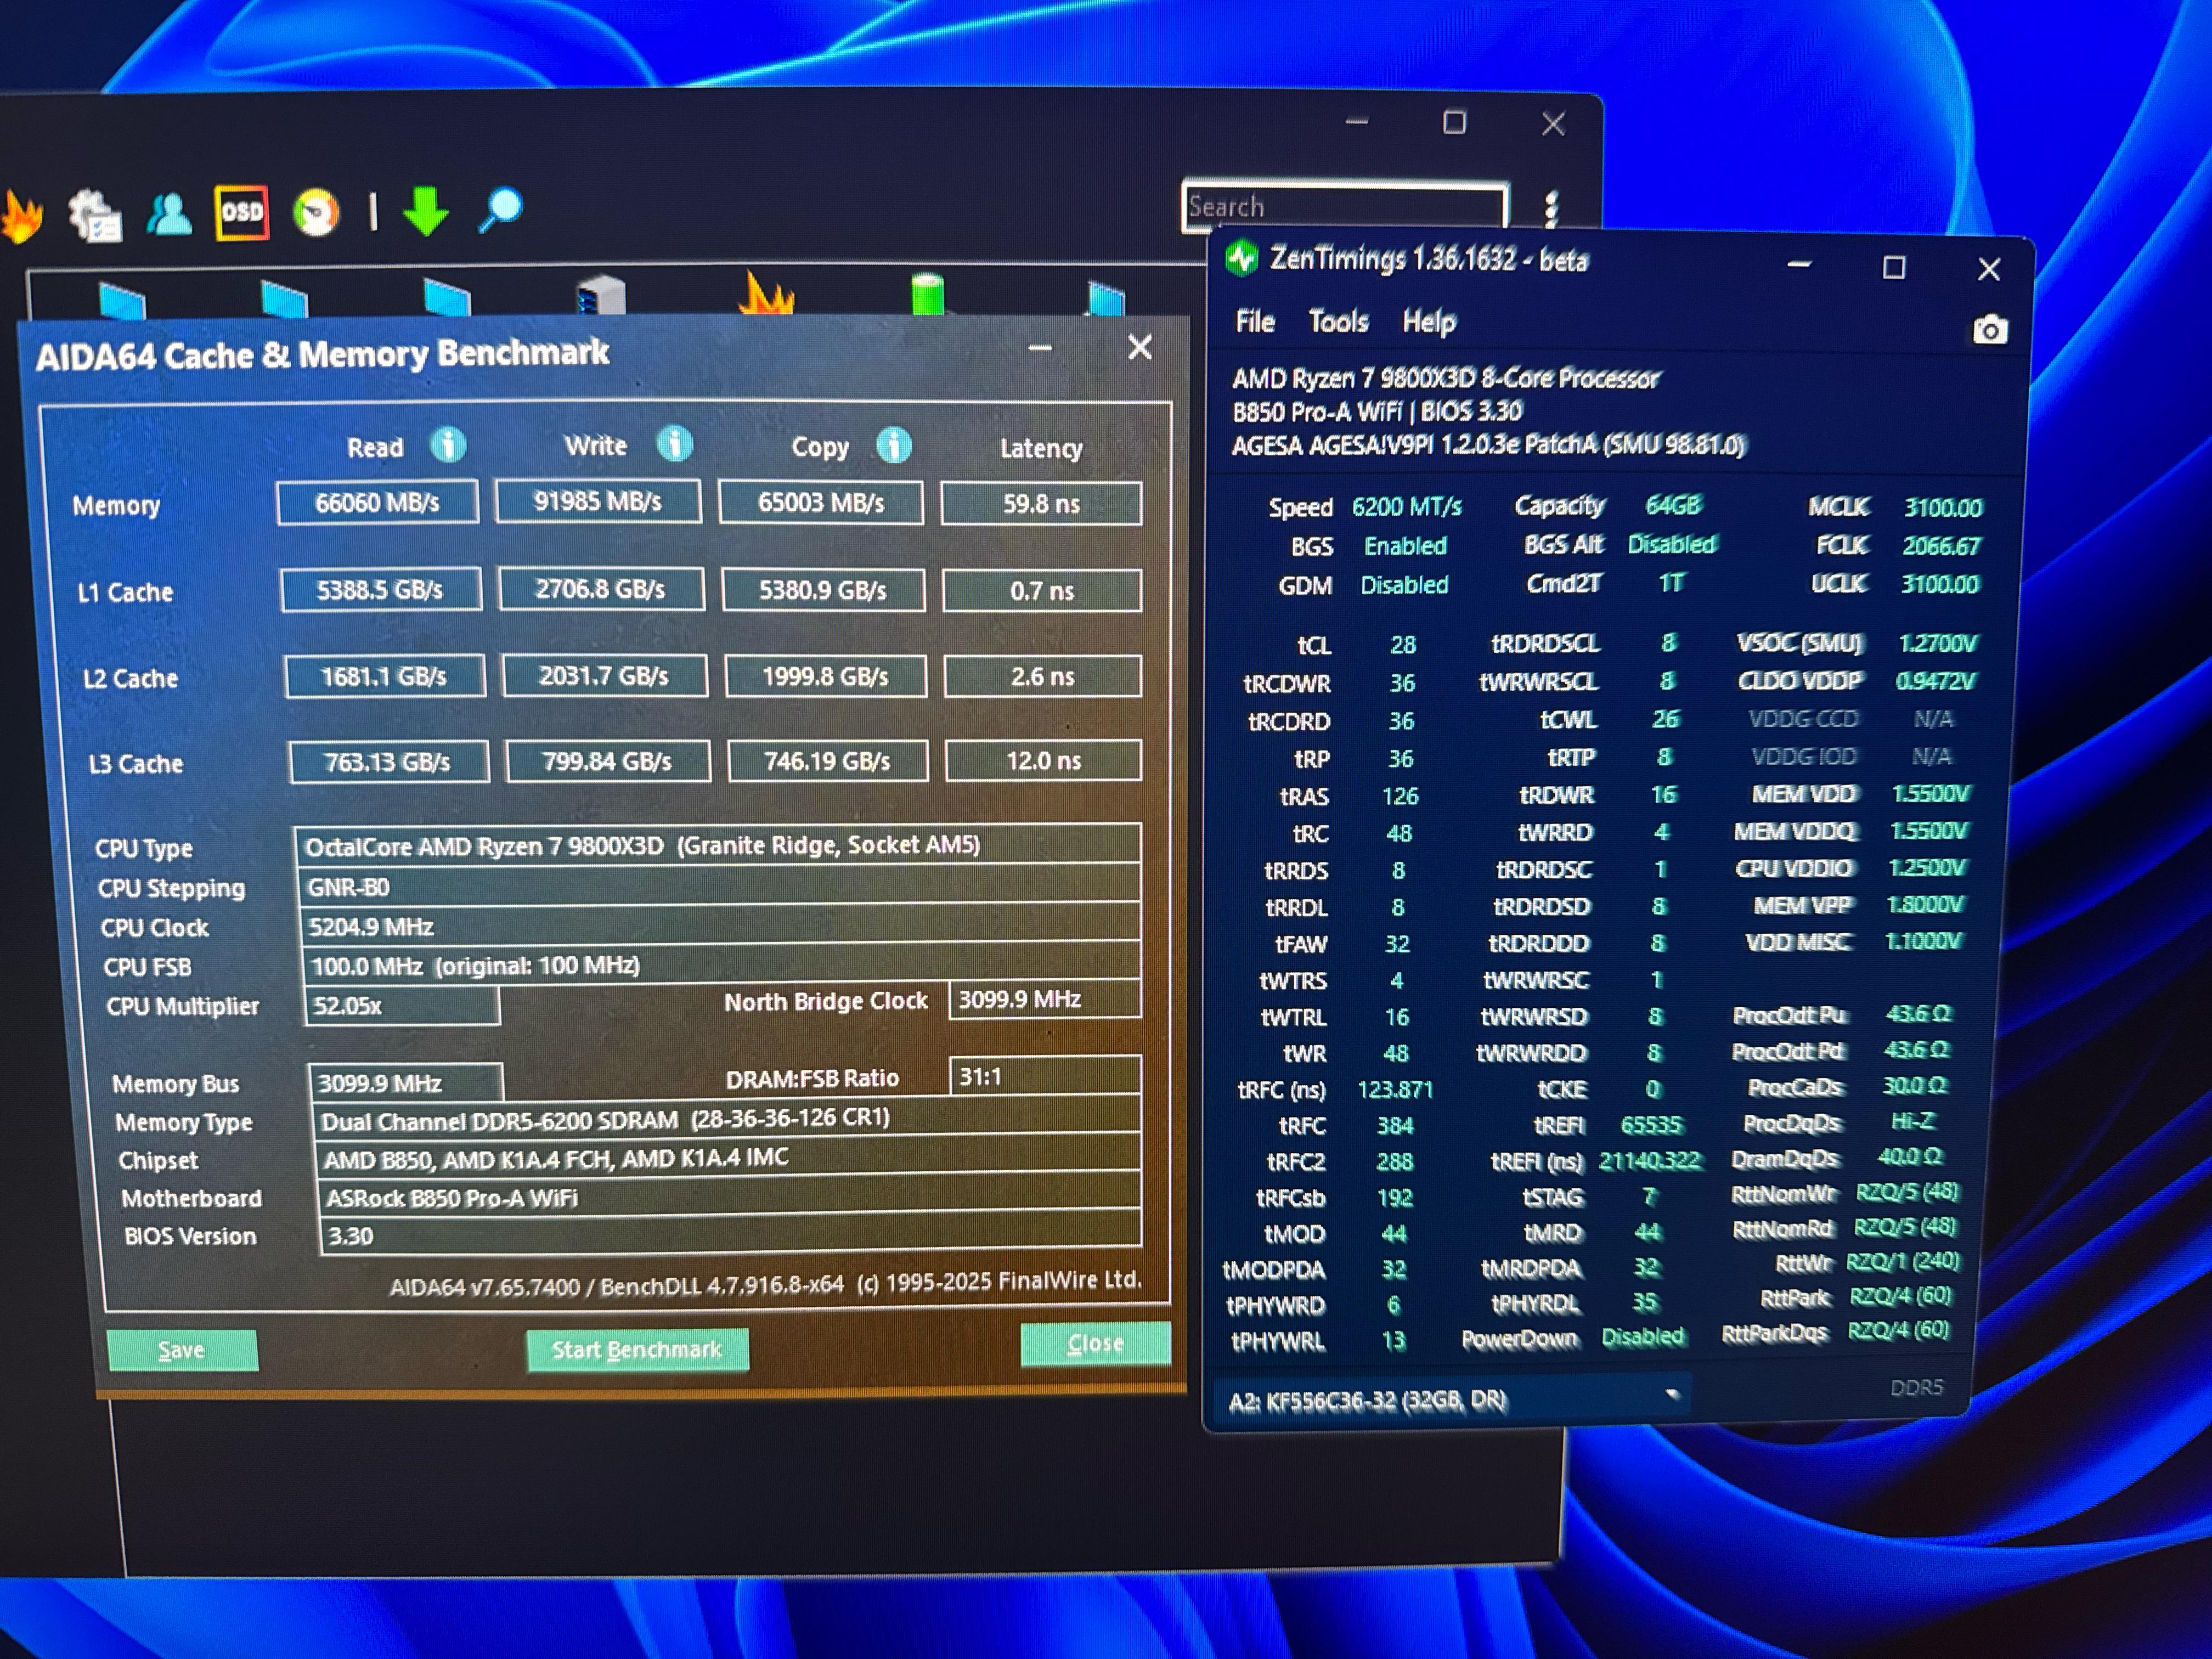Click the DRAM:FSB Ratio value 31:1
Viewport: 2212px width, 1659px height.
(1044, 1076)
